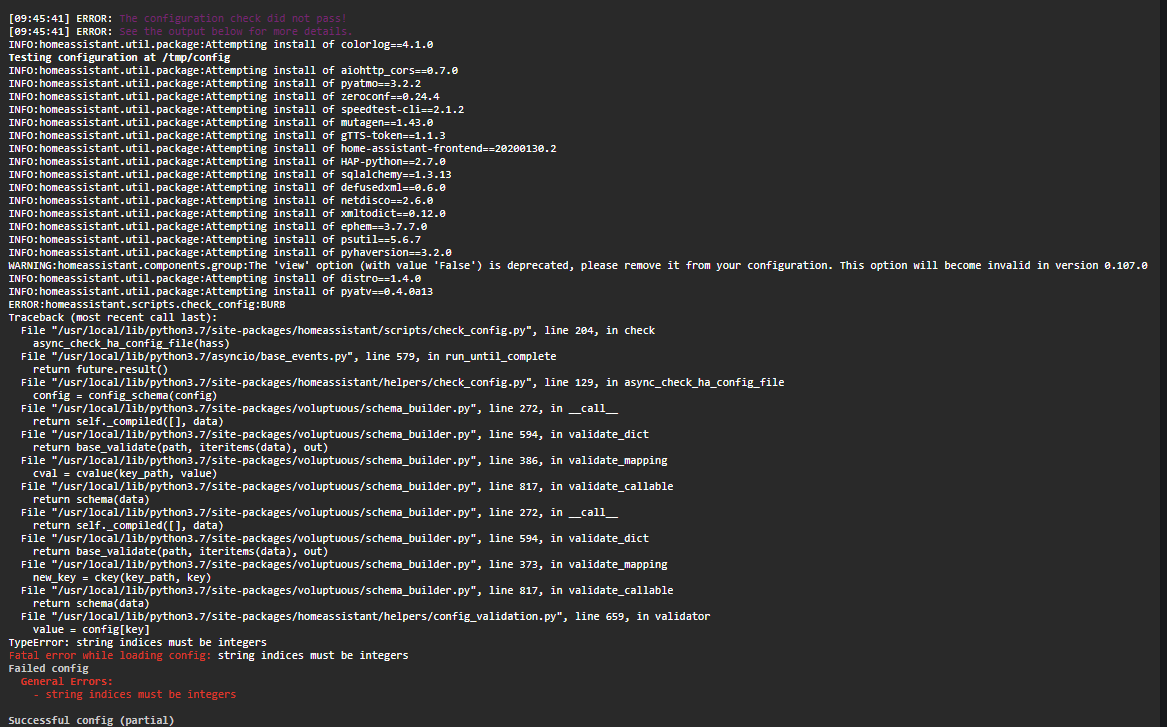Click the defusedxml==0.6.0 install line
Viewport: 1167px width, 727px height.
point(227,188)
